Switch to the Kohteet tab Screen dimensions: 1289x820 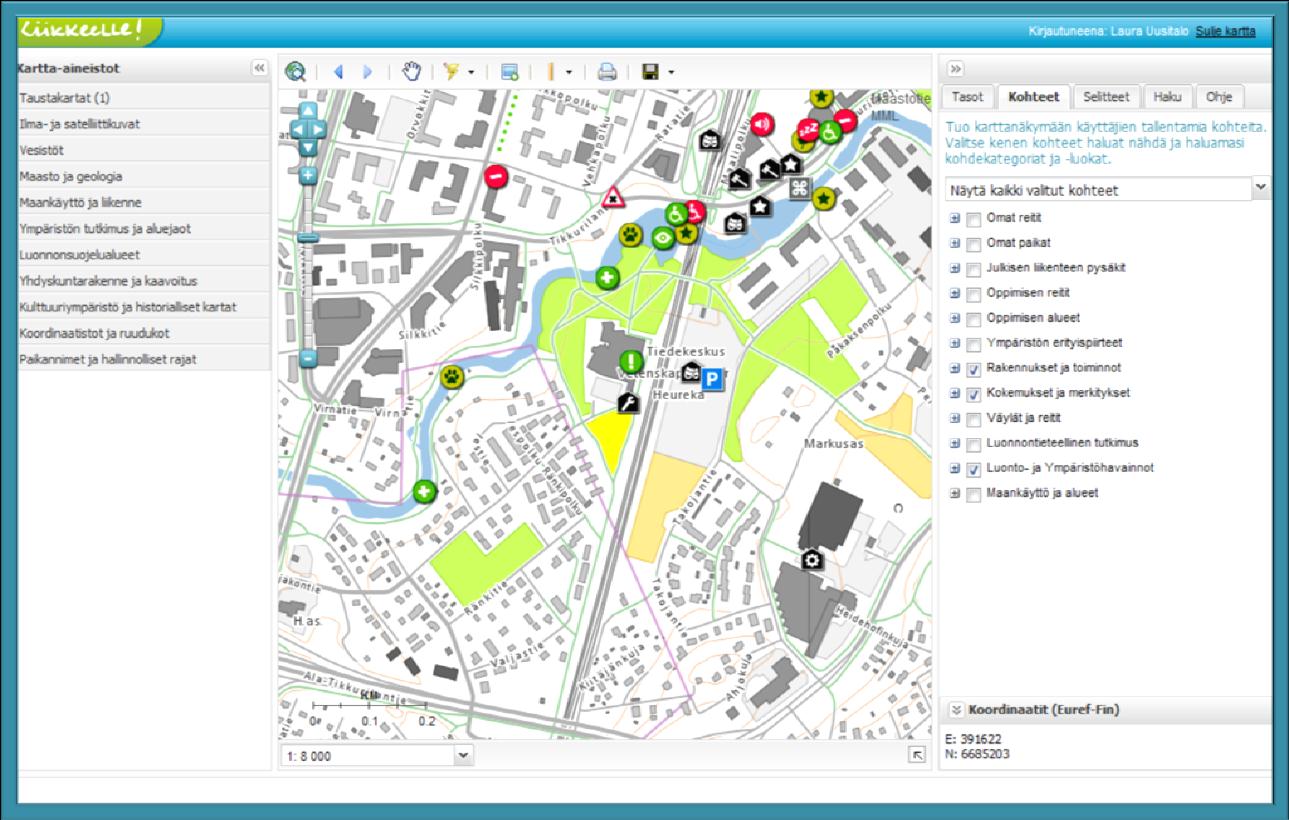click(1034, 98)
